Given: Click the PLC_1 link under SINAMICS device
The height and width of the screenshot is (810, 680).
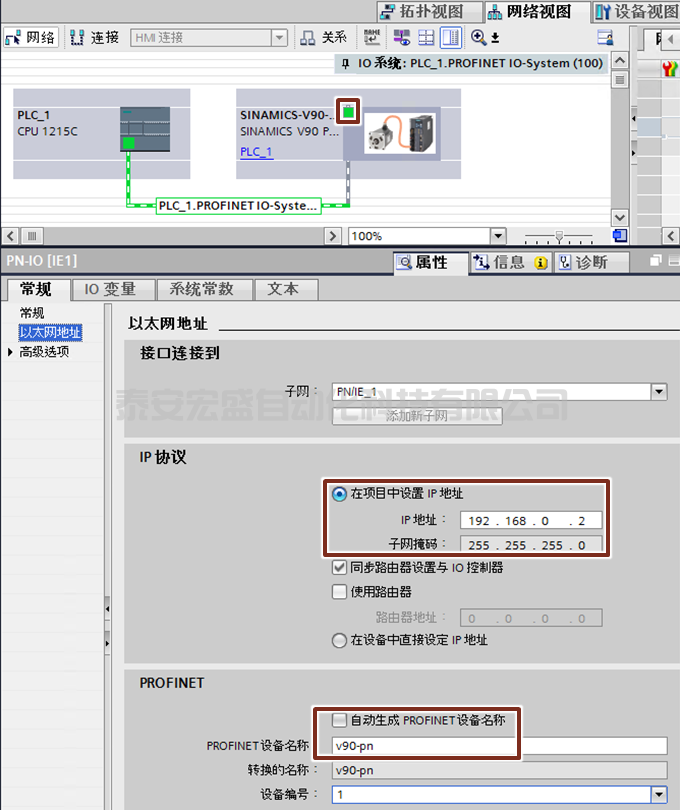Looking at the screenshot, I should click(x=256, y=152).
